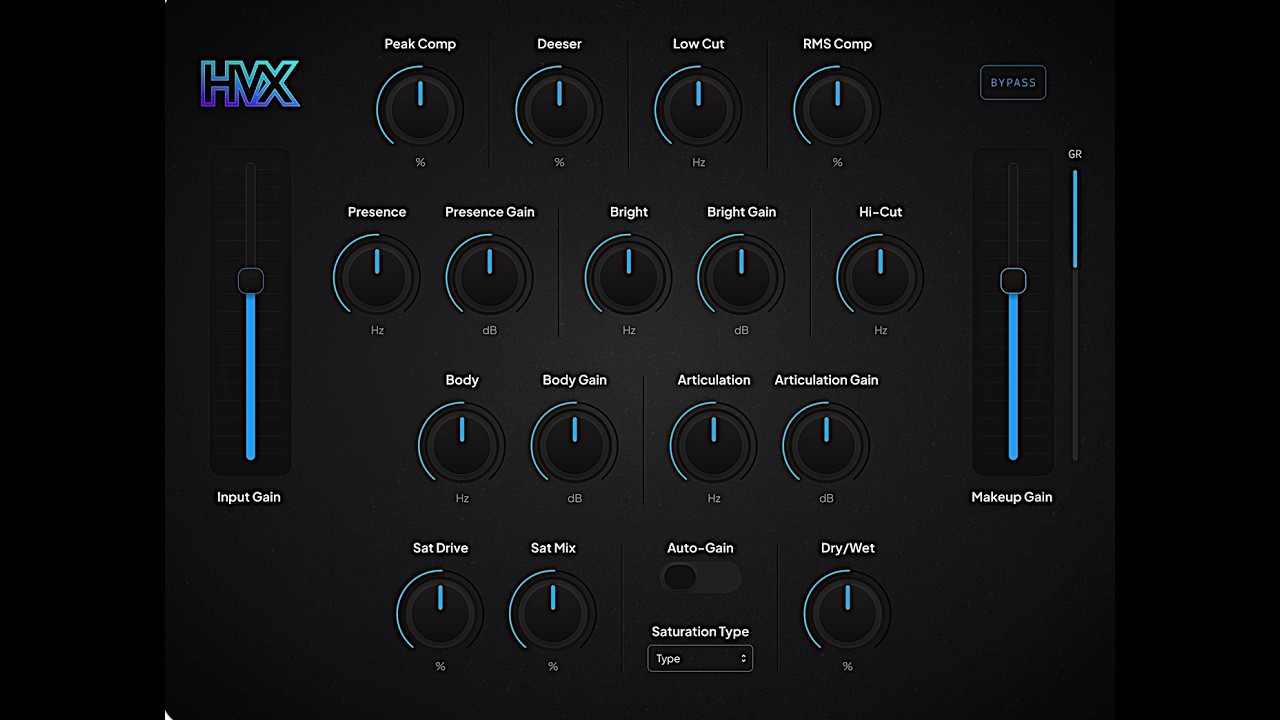Click the Saturation Type label
1280x720 pixels.
[700, 631]
